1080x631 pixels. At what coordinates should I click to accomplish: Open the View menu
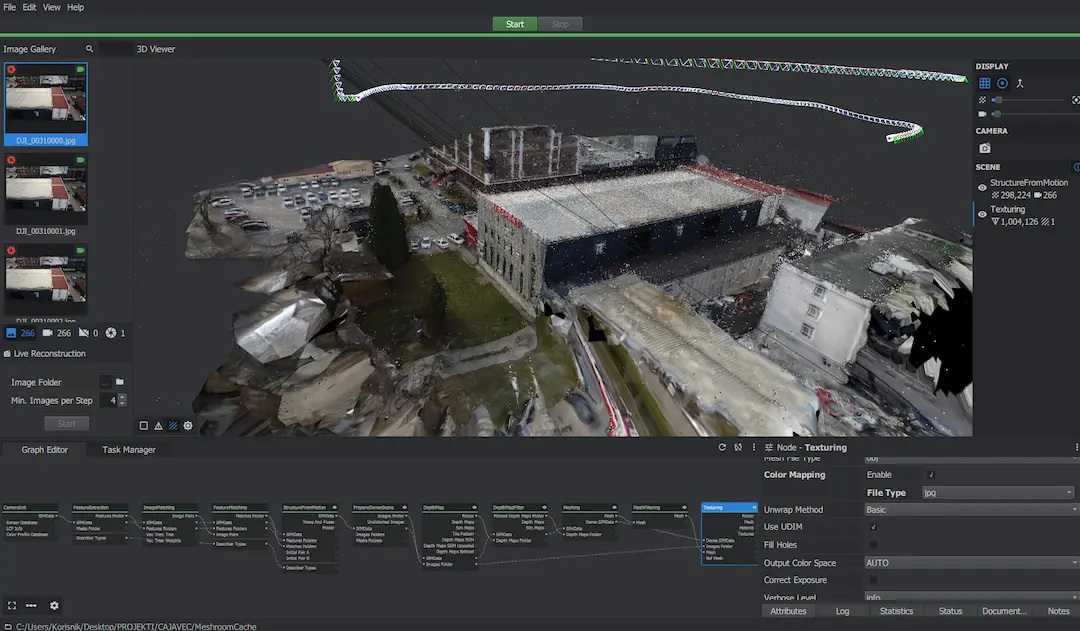coord(51,7)
